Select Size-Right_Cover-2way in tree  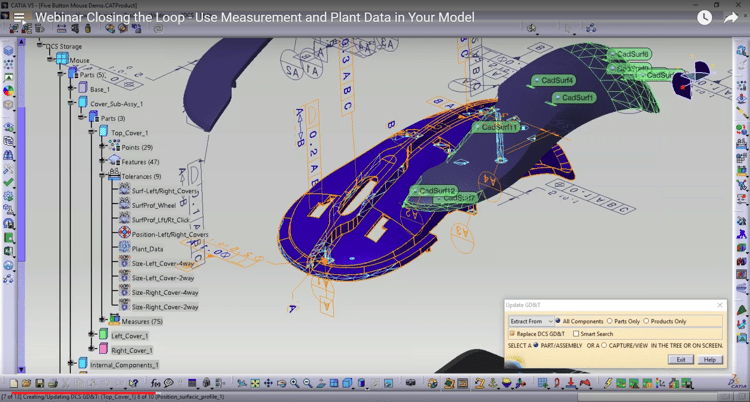pyautogui.click(x=165, y=307)
